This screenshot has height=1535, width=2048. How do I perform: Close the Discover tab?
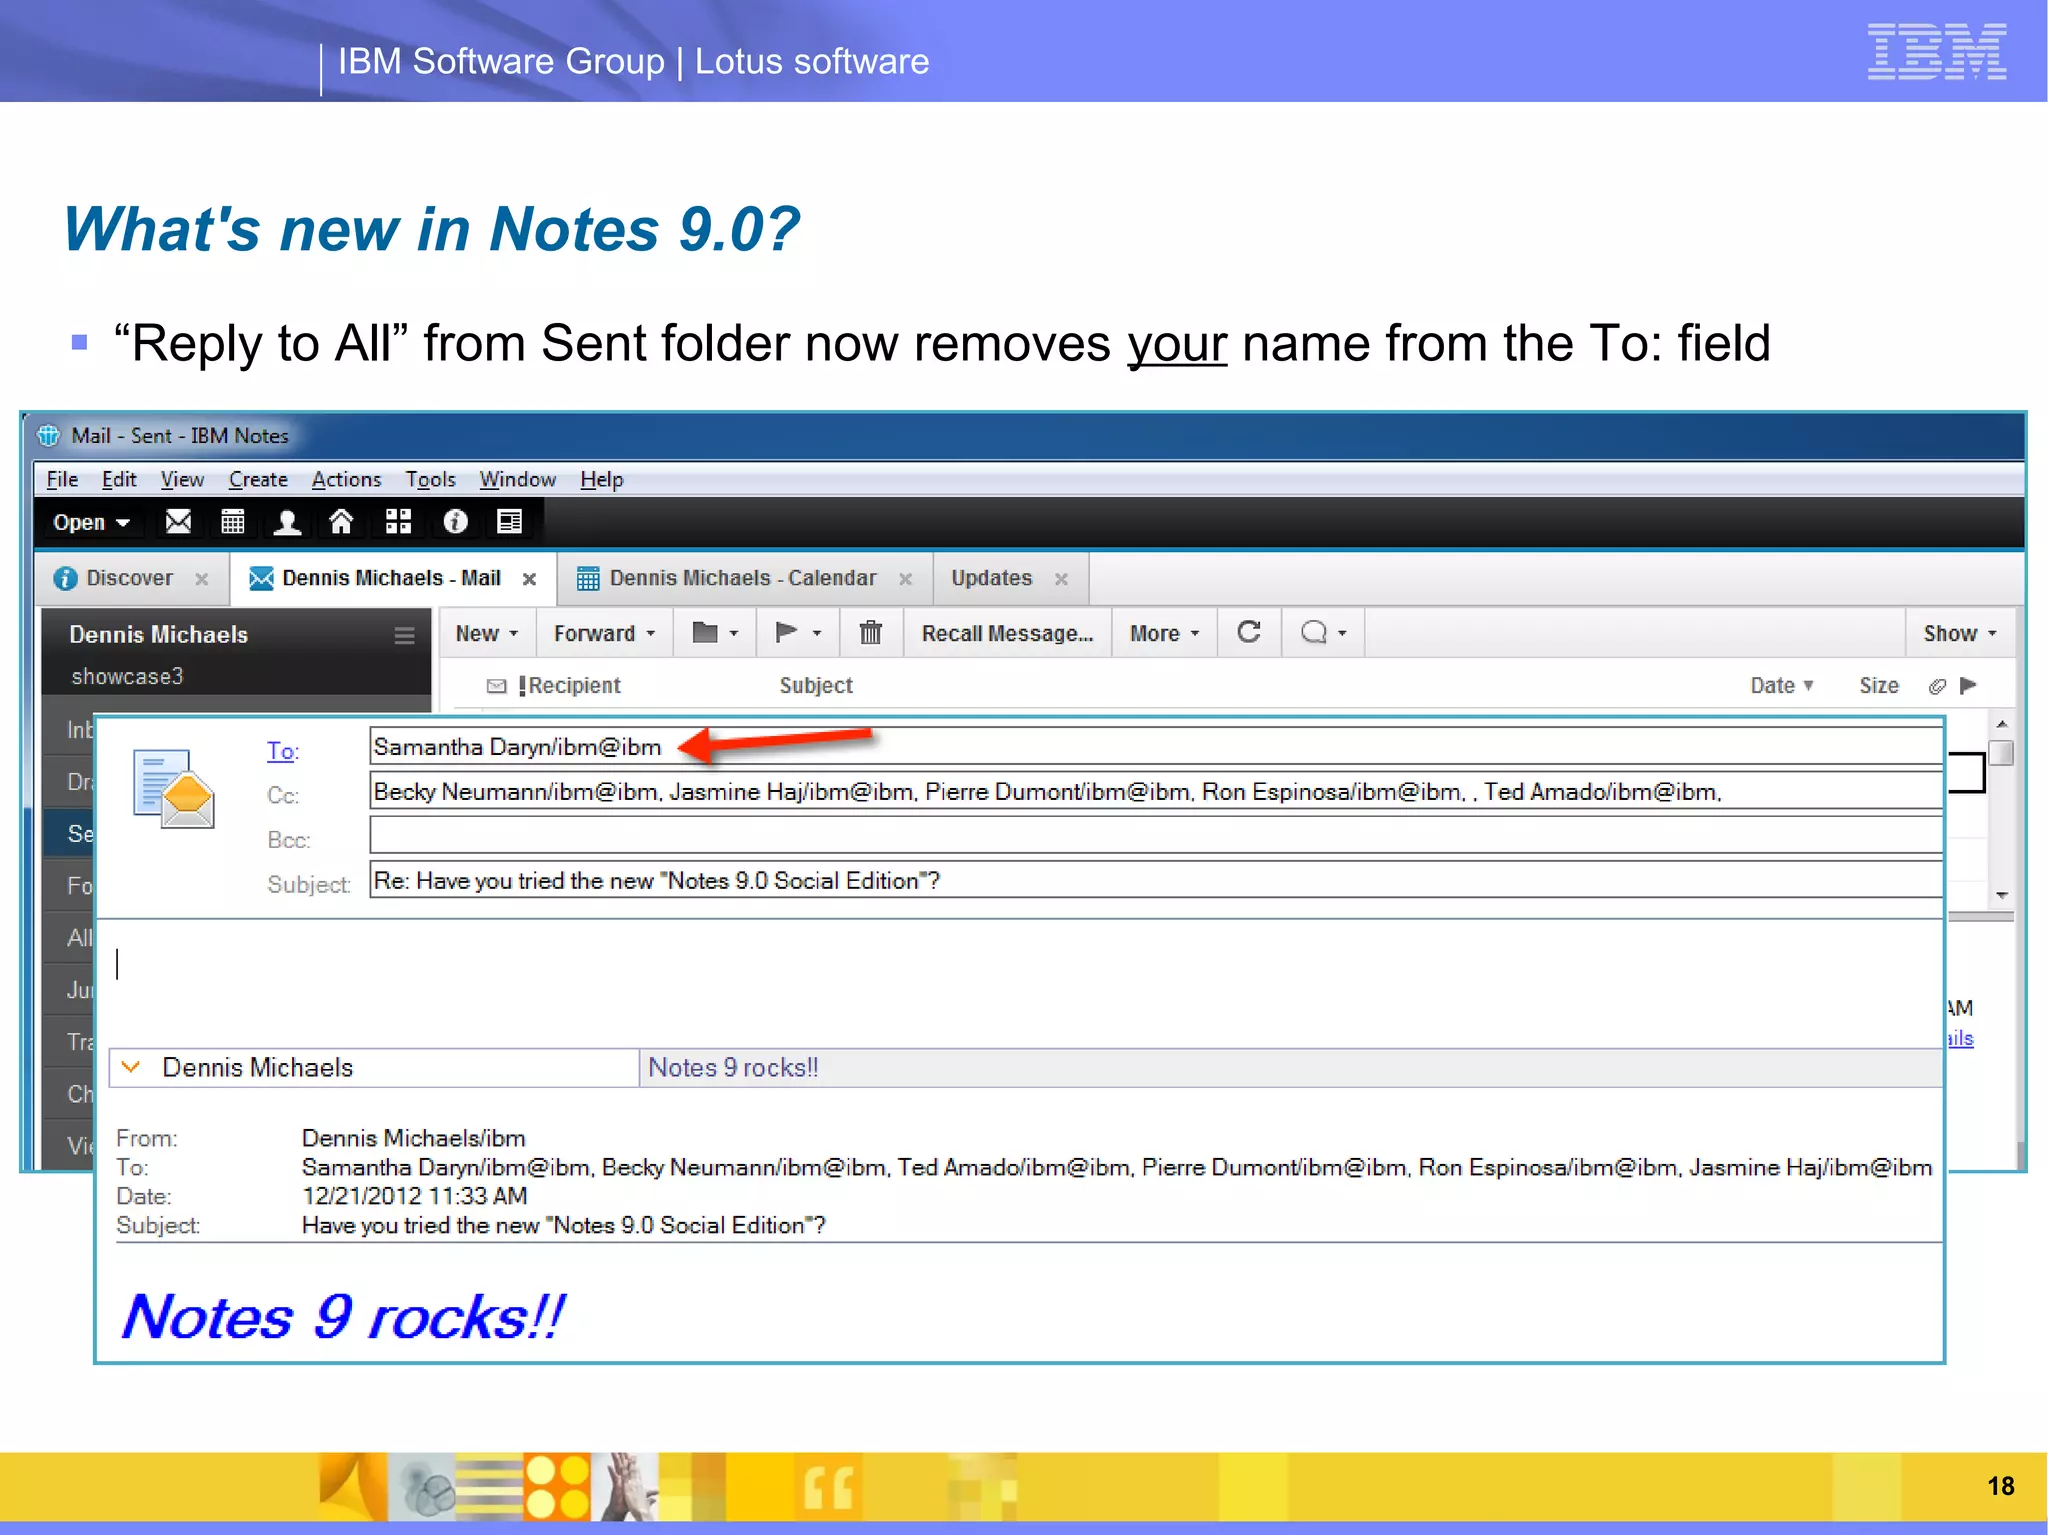point(201,579)
